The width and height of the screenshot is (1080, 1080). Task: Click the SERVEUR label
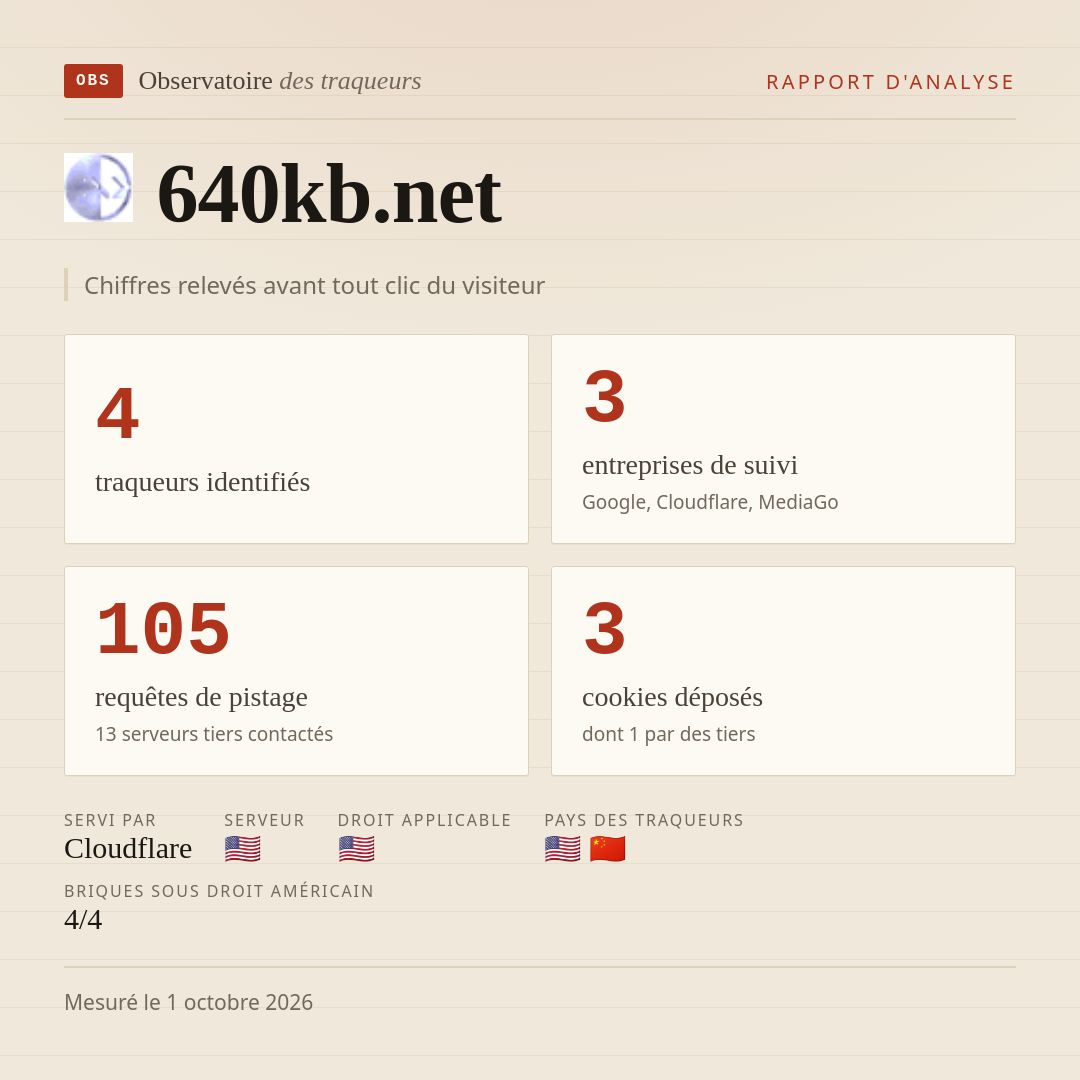(x=264, y=820)
